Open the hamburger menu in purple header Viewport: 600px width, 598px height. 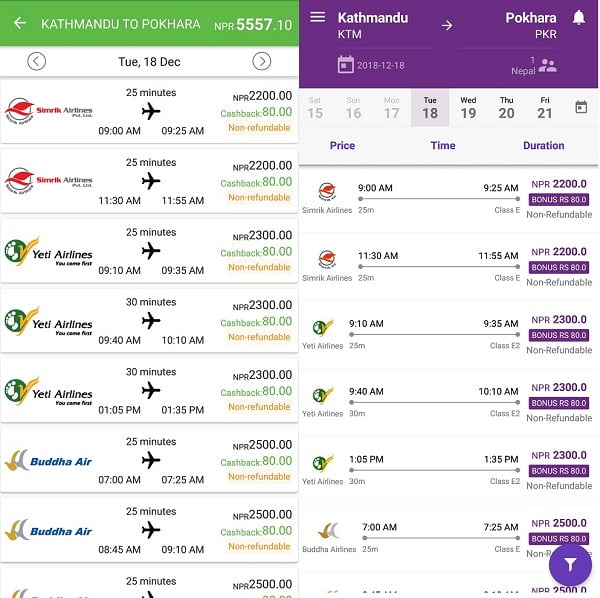coord(317,17)
